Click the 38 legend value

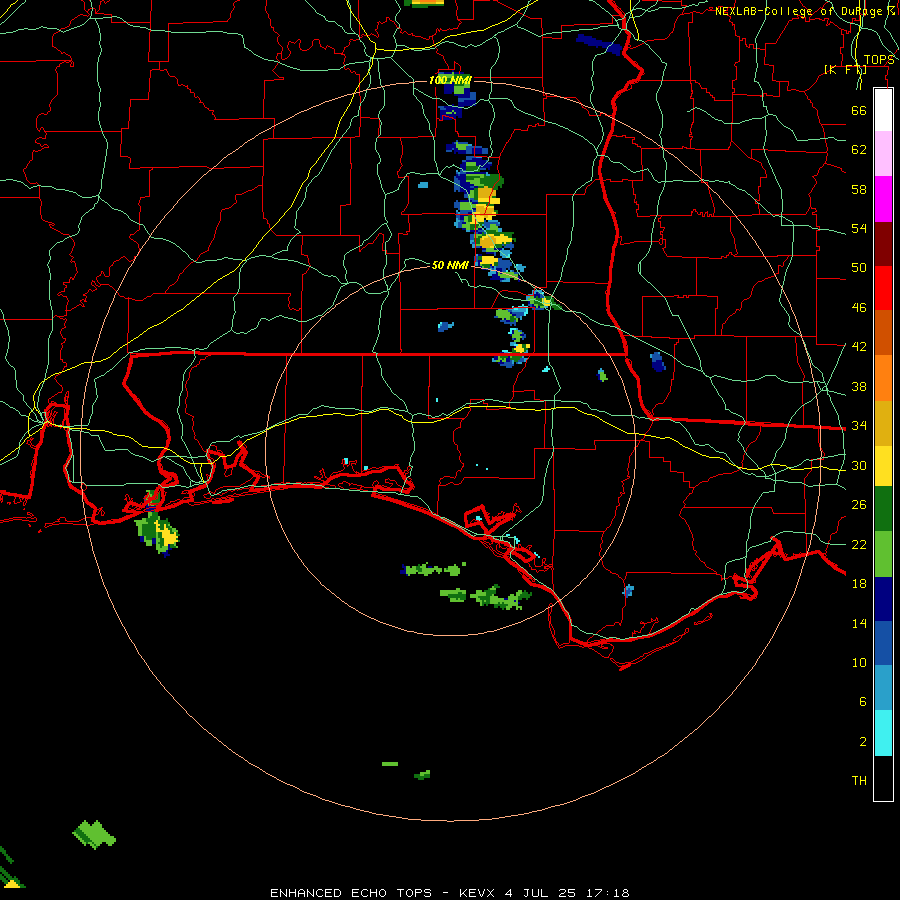(x=859, y=386)
